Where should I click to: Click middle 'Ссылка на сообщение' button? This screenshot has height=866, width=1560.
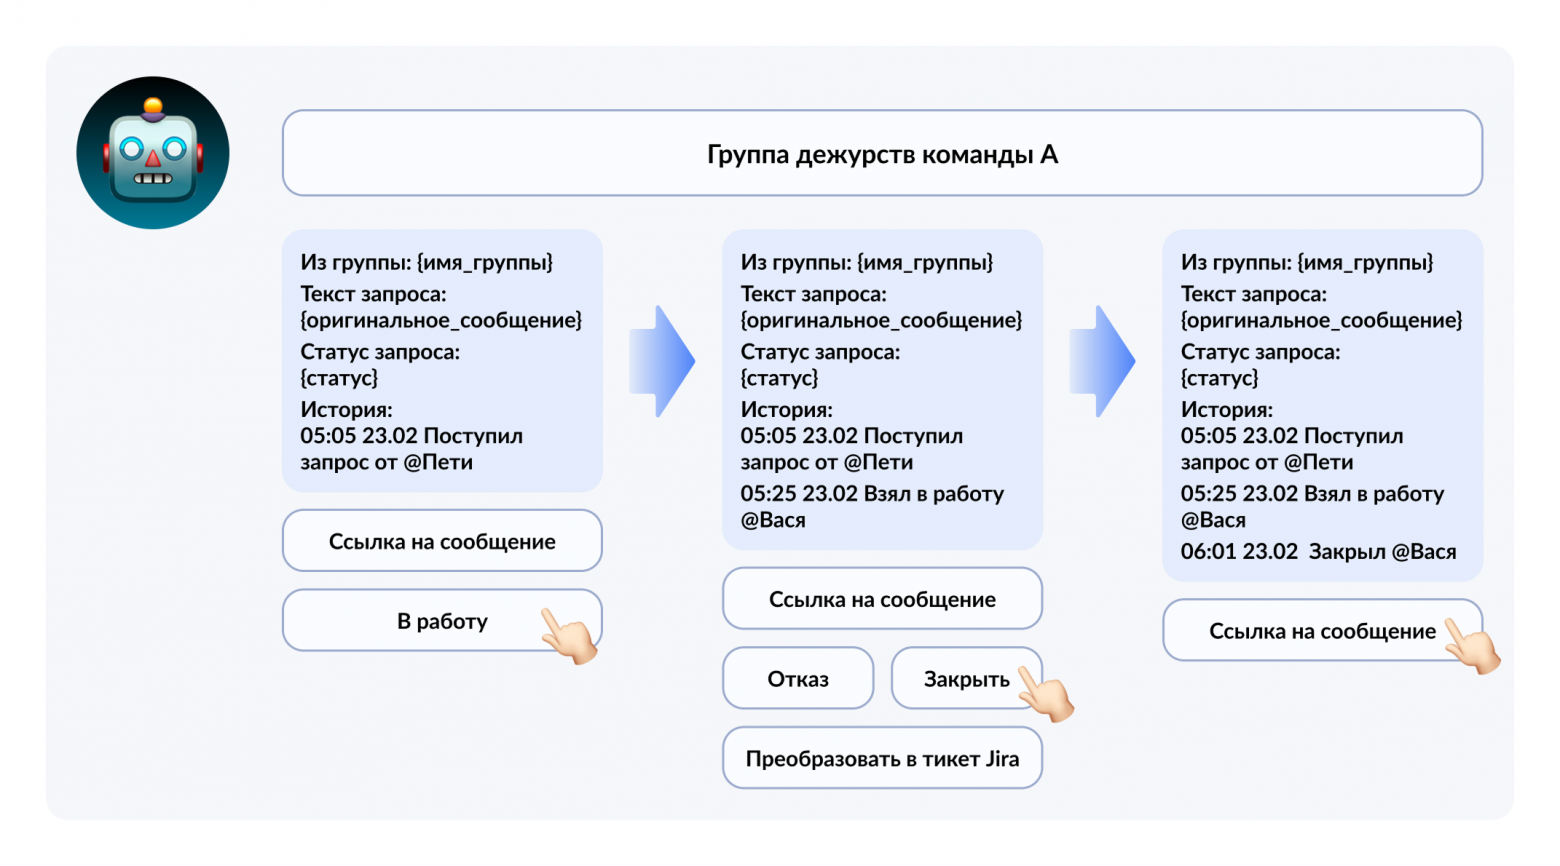pyautogui.click(x=881, y=598)
